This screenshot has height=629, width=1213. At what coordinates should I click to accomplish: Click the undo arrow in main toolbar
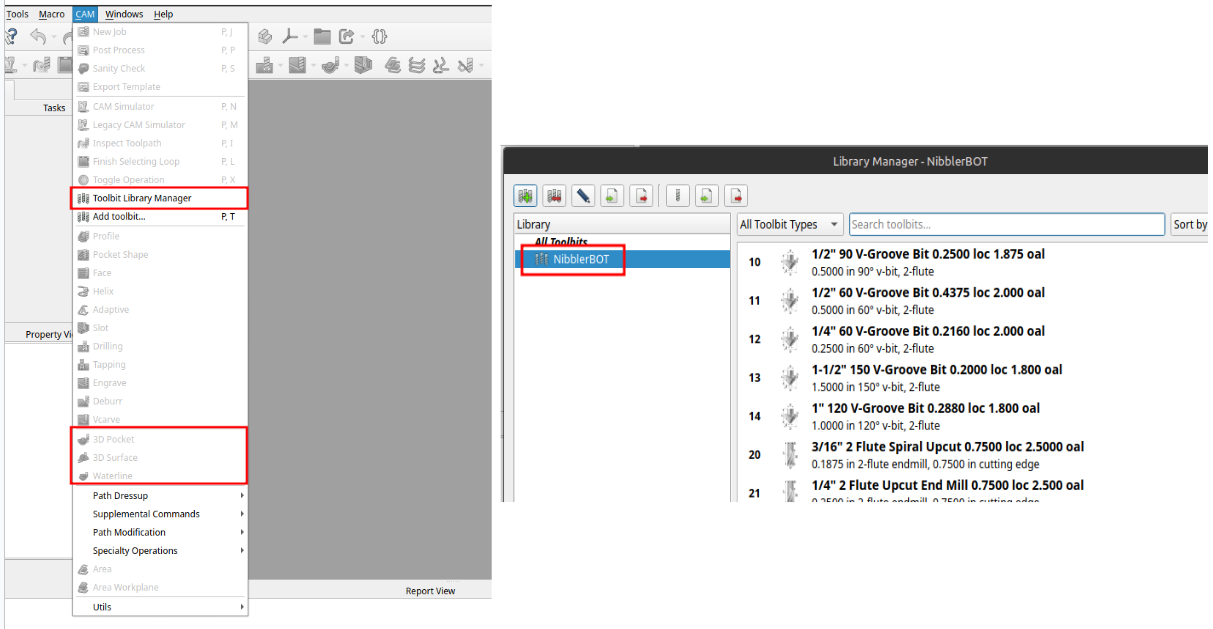[38, 37]
